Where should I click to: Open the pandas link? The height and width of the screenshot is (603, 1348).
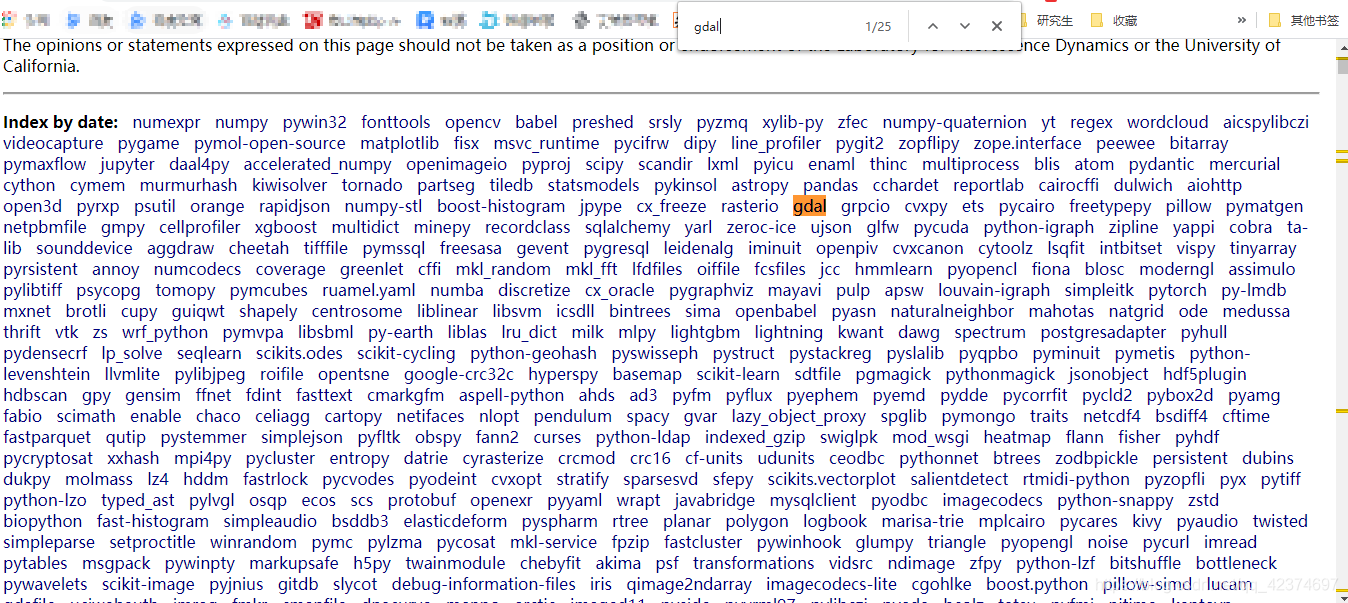830,185
